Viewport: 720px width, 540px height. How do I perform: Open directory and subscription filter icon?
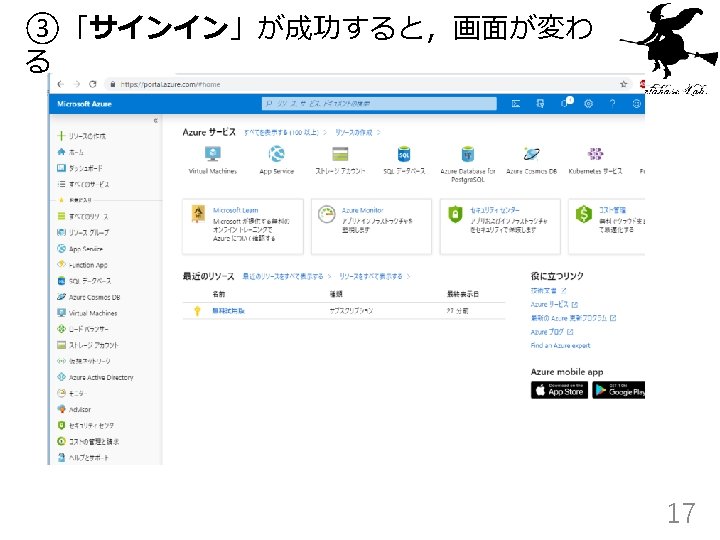pos(540,104)
